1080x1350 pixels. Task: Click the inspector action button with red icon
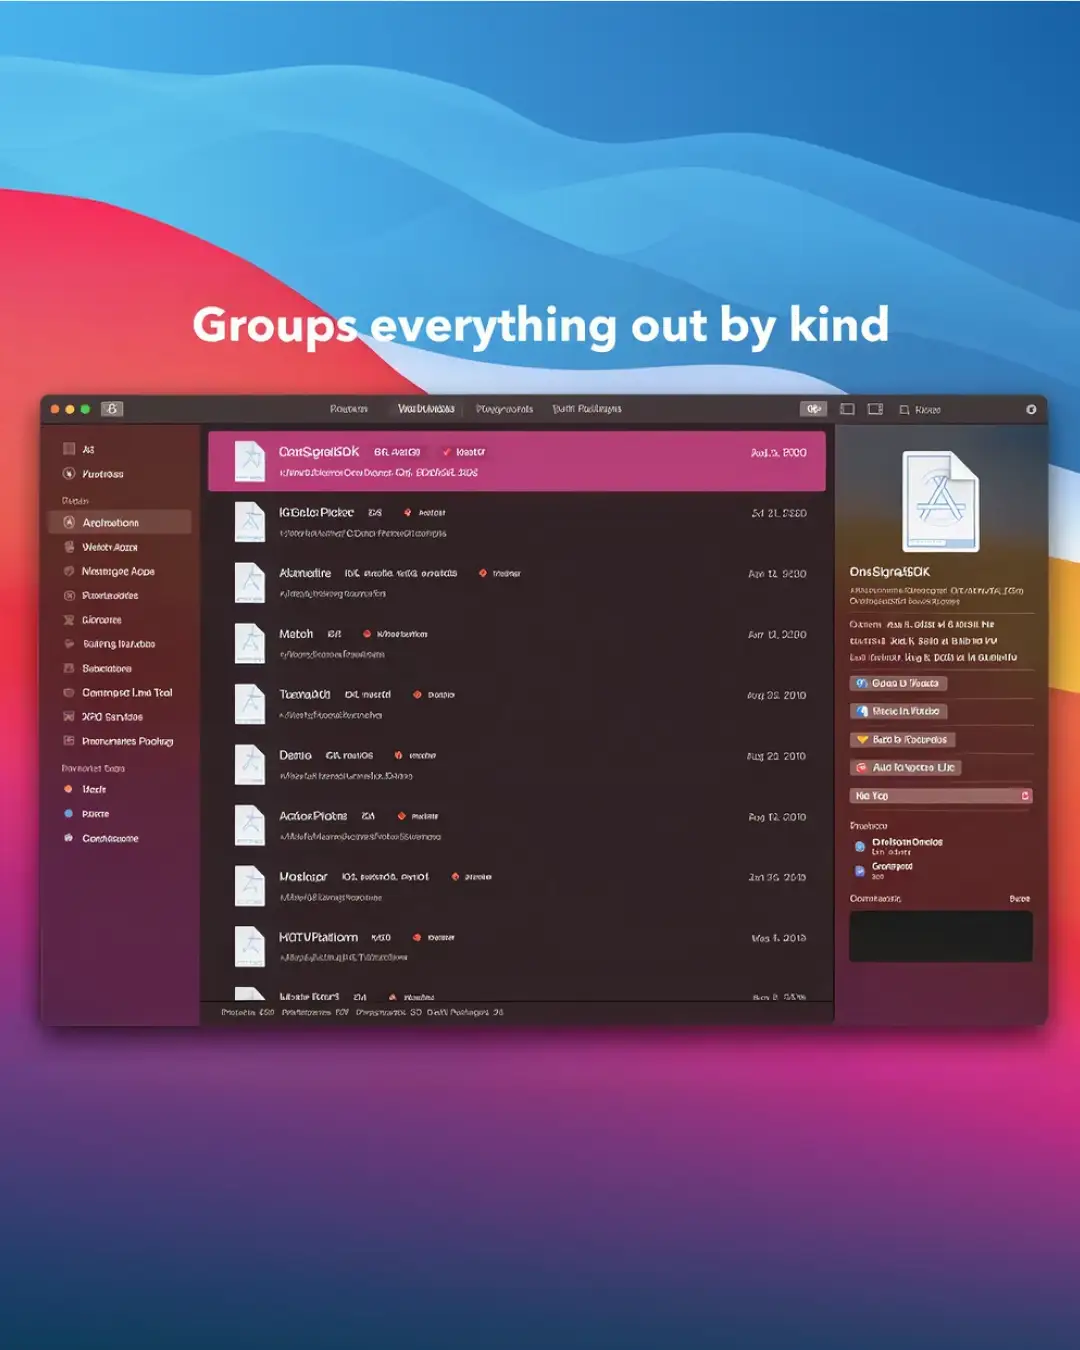click(x=906, y=768)
